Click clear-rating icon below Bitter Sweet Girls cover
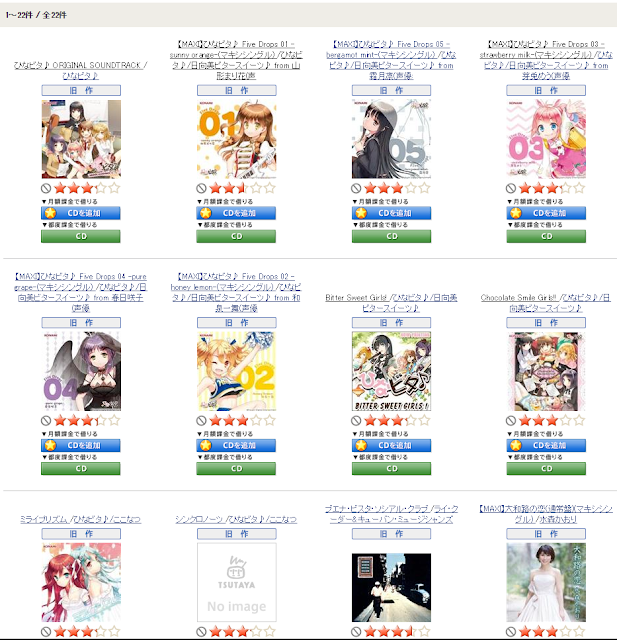 (x=356, y=420)
